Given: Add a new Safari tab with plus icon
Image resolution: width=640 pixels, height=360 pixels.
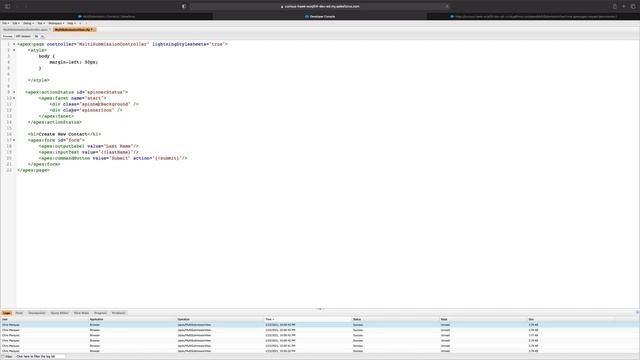Looking at the screenshot, I should [624, 6].
